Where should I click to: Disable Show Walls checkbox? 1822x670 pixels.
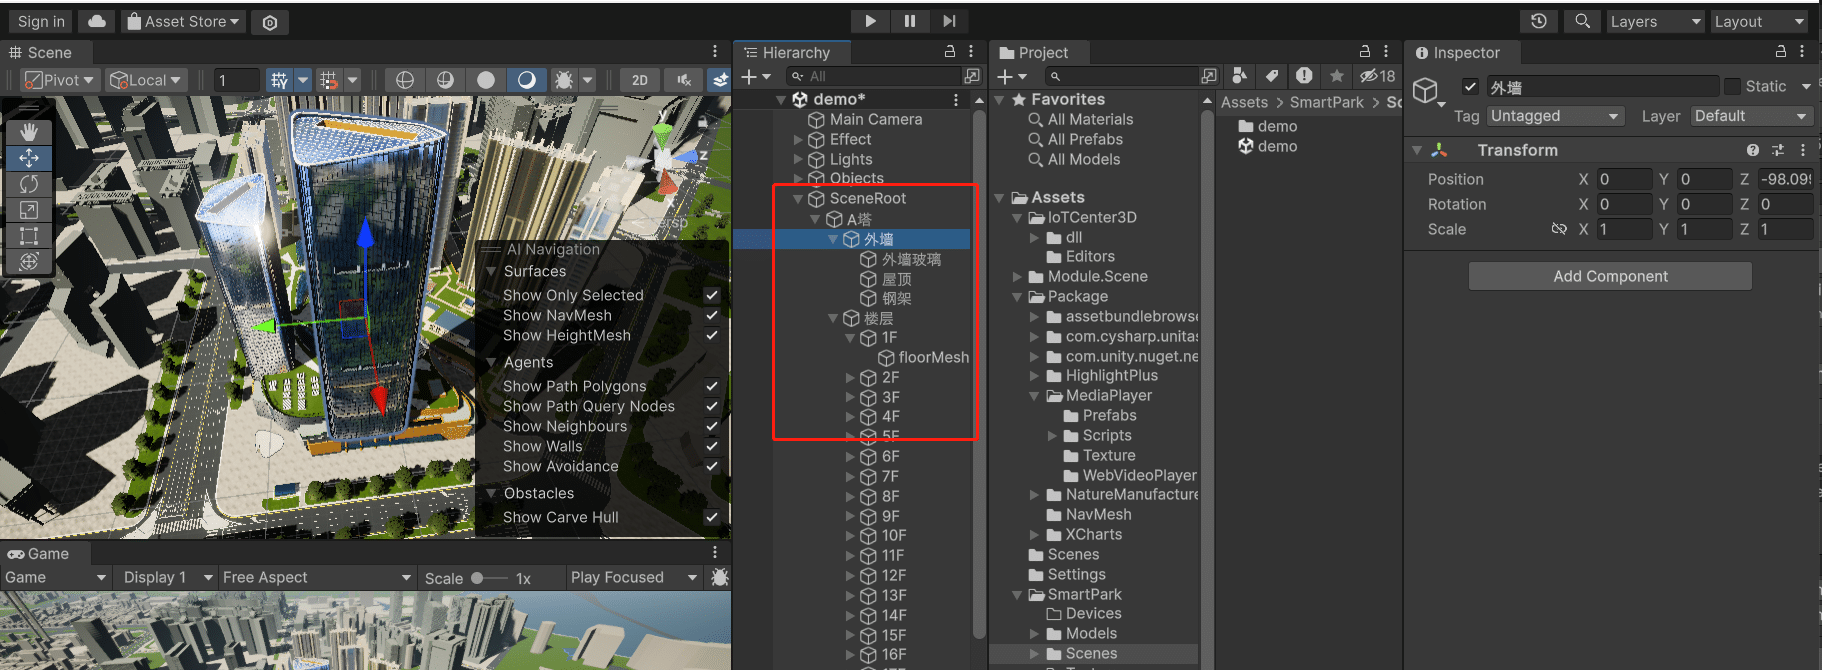712,446
